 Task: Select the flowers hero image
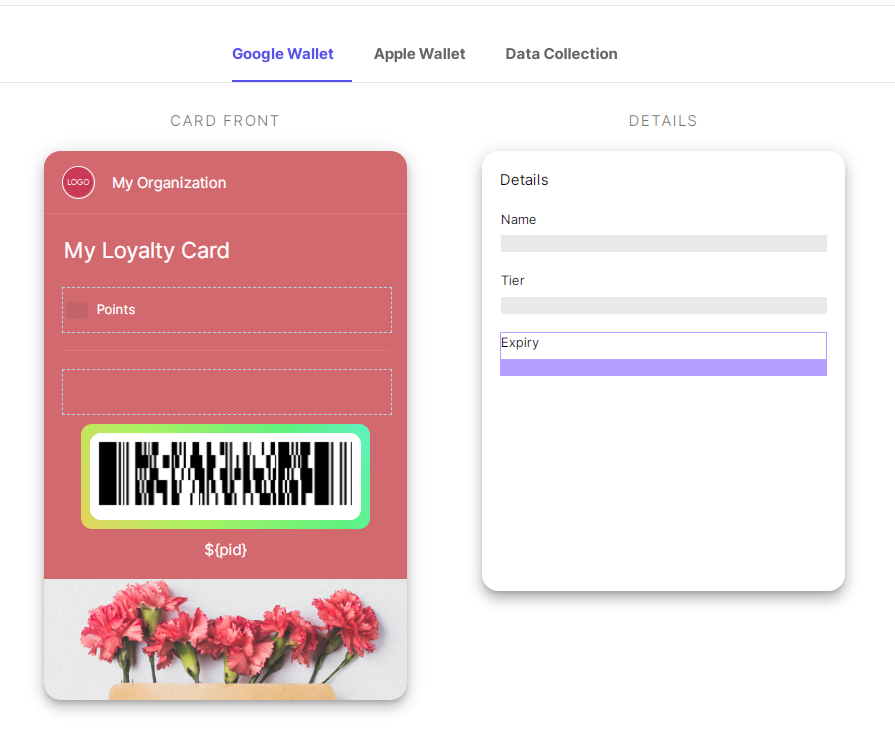coord(225,640)
